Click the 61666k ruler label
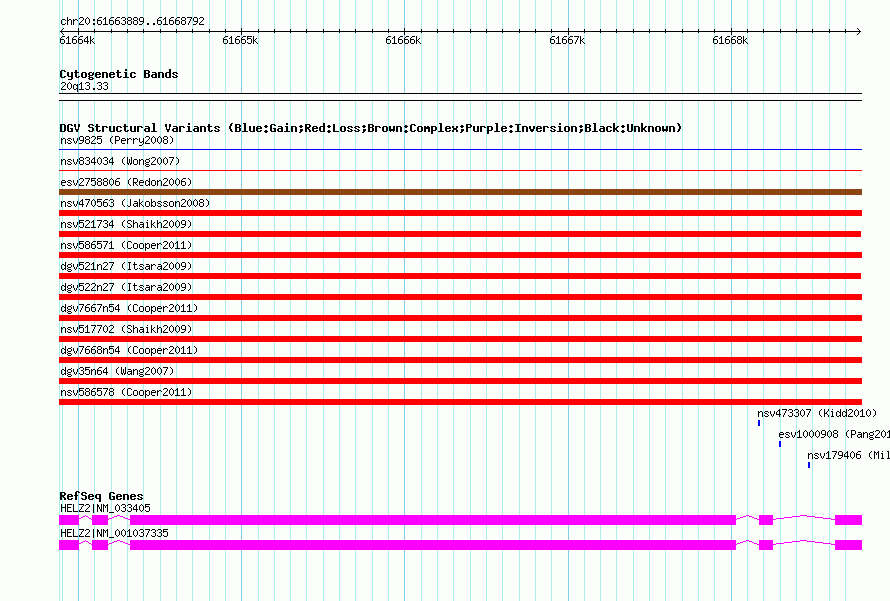The image size is (890, 601). pos(403,40)
